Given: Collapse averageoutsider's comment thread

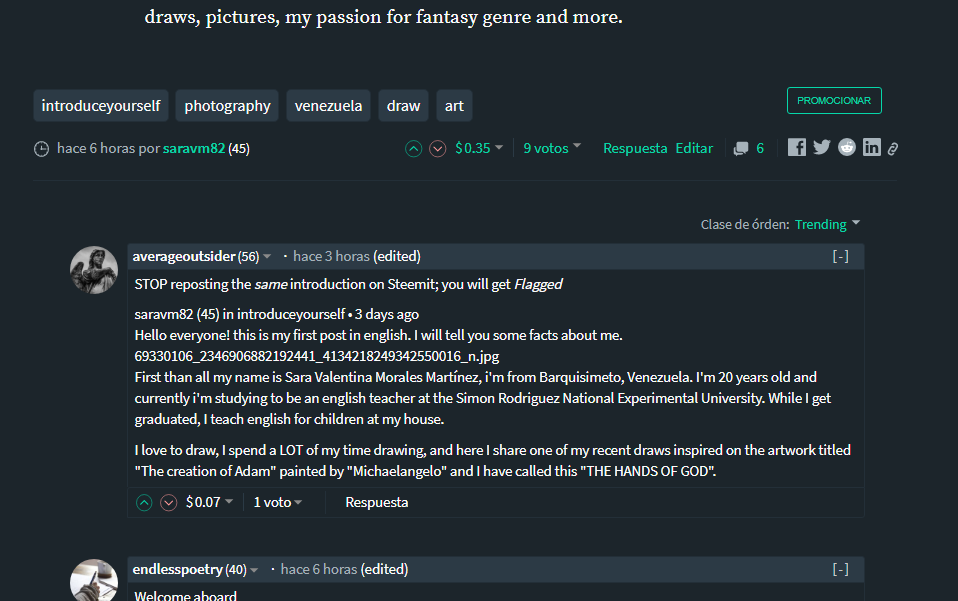Looking at the screenshot, I should pyautogui.click(x=840, y=256).
